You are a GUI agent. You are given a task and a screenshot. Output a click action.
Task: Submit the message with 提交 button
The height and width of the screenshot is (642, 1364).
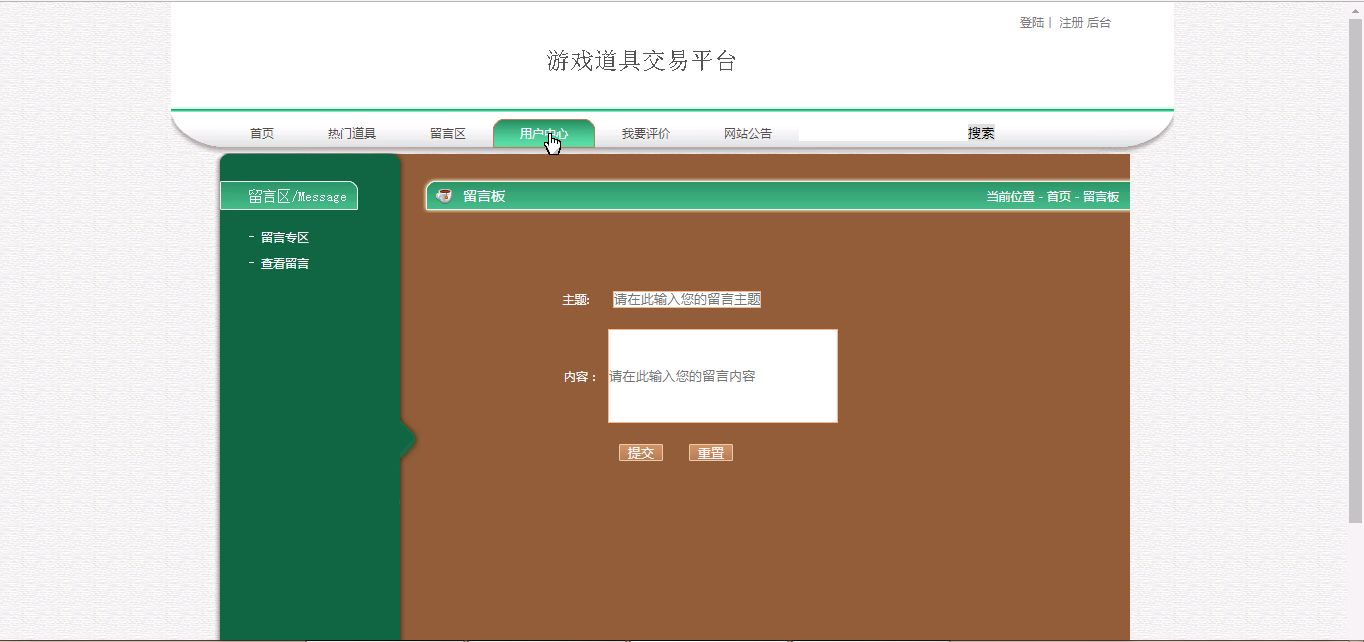(x=641, y=453)
